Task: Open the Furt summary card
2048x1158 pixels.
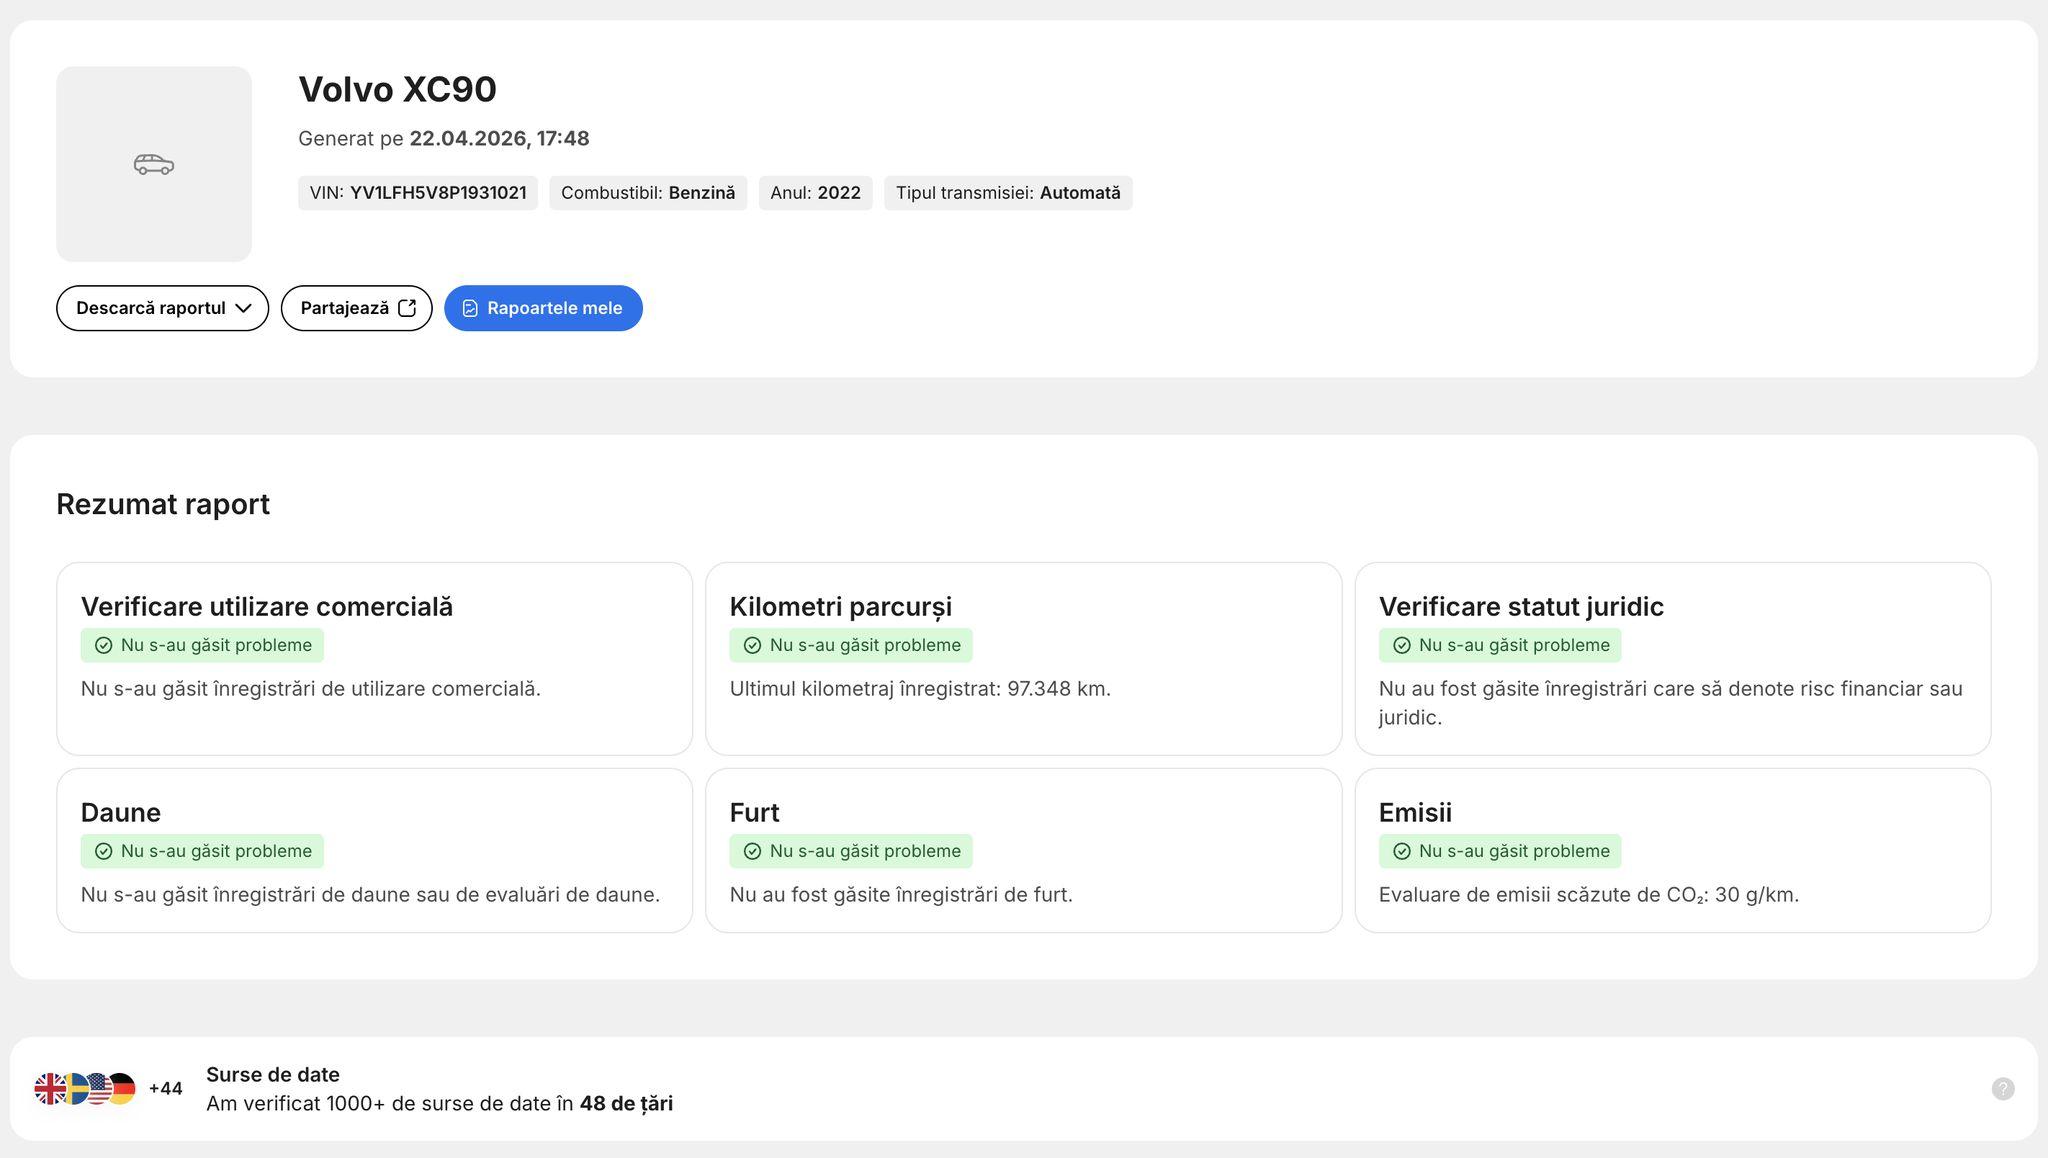Action: [1023, 850]
